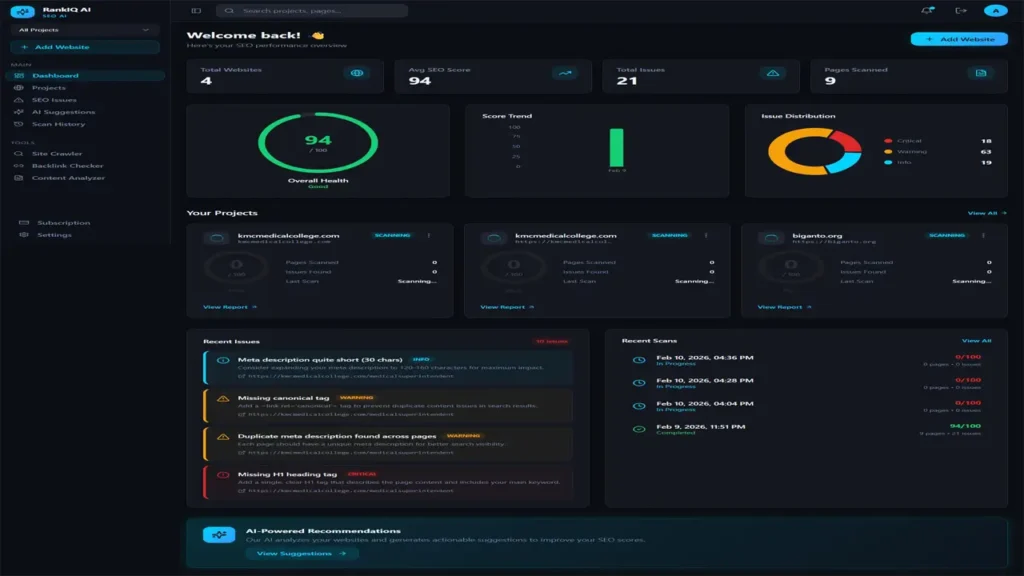Viewport: 1024px width, 576px height.
Task: Click the globe icon on Total Websites card
Action: pos(357,73)
